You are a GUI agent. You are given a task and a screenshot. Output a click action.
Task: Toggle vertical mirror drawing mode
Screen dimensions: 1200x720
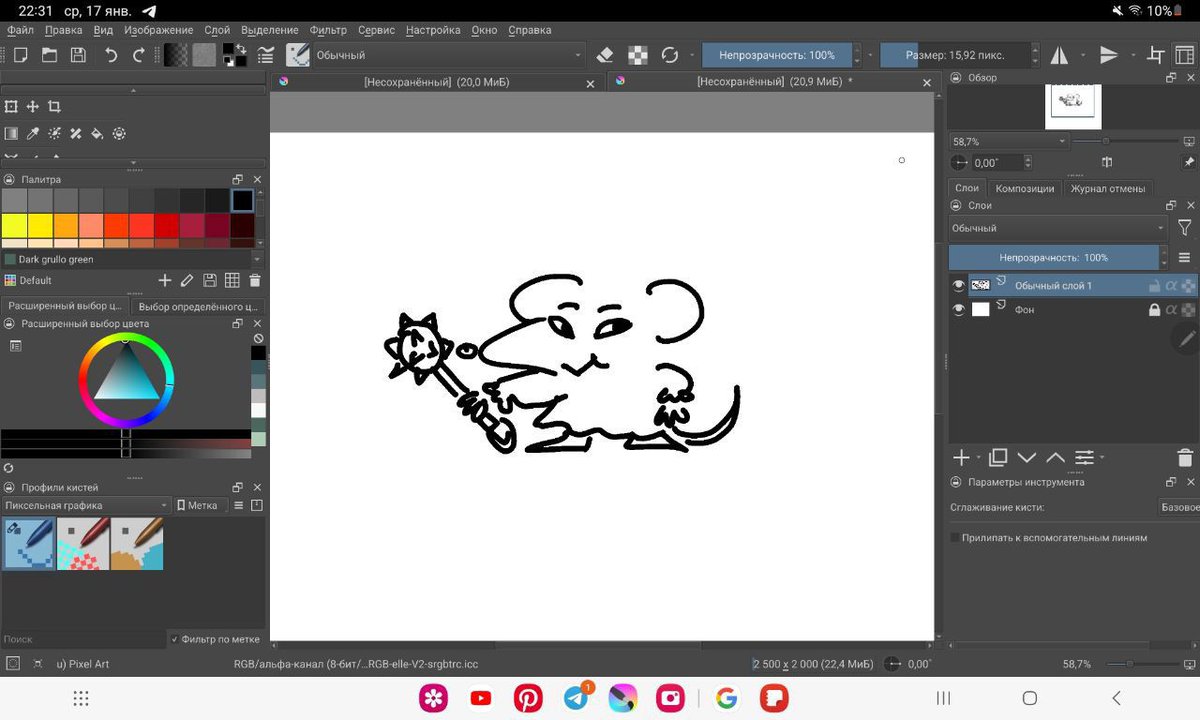(1108, 56)
